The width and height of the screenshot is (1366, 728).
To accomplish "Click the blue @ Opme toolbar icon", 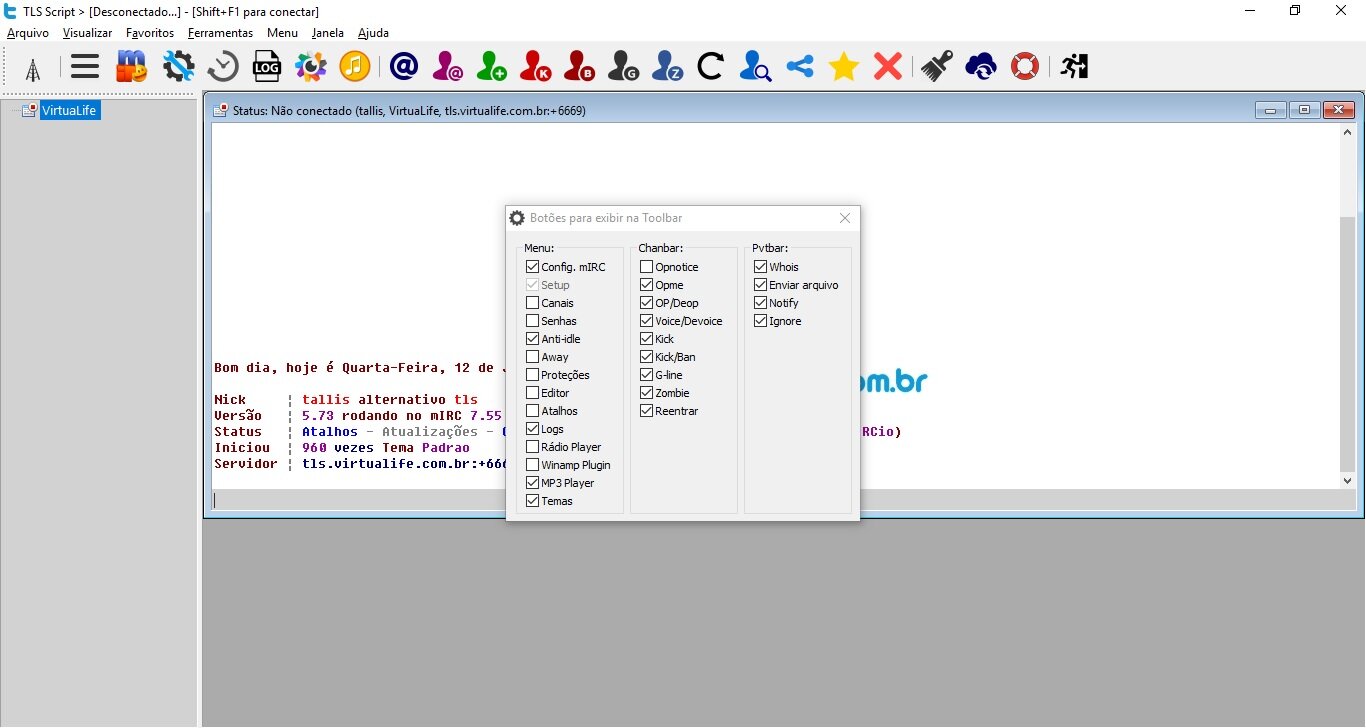I will pos(403,67).
